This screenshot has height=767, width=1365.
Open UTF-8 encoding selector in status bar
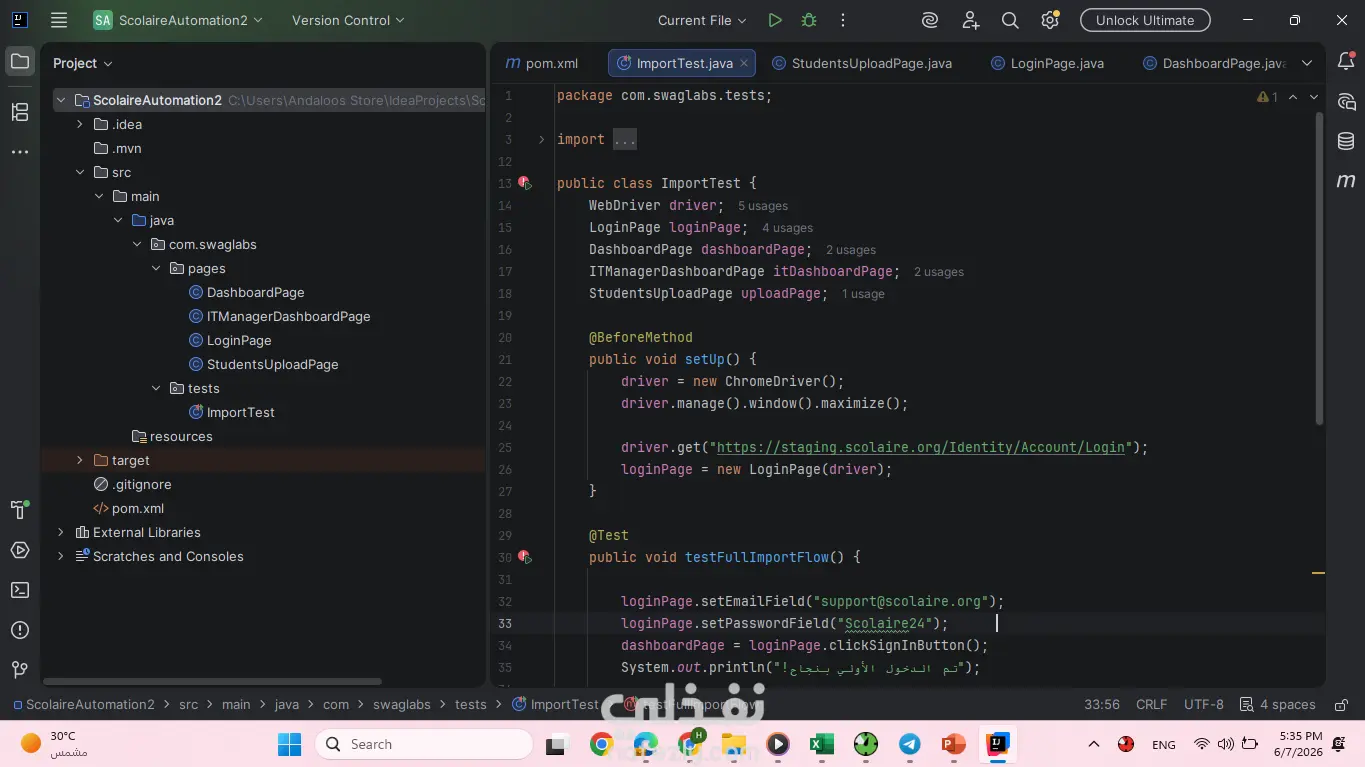pos(1203,704)
